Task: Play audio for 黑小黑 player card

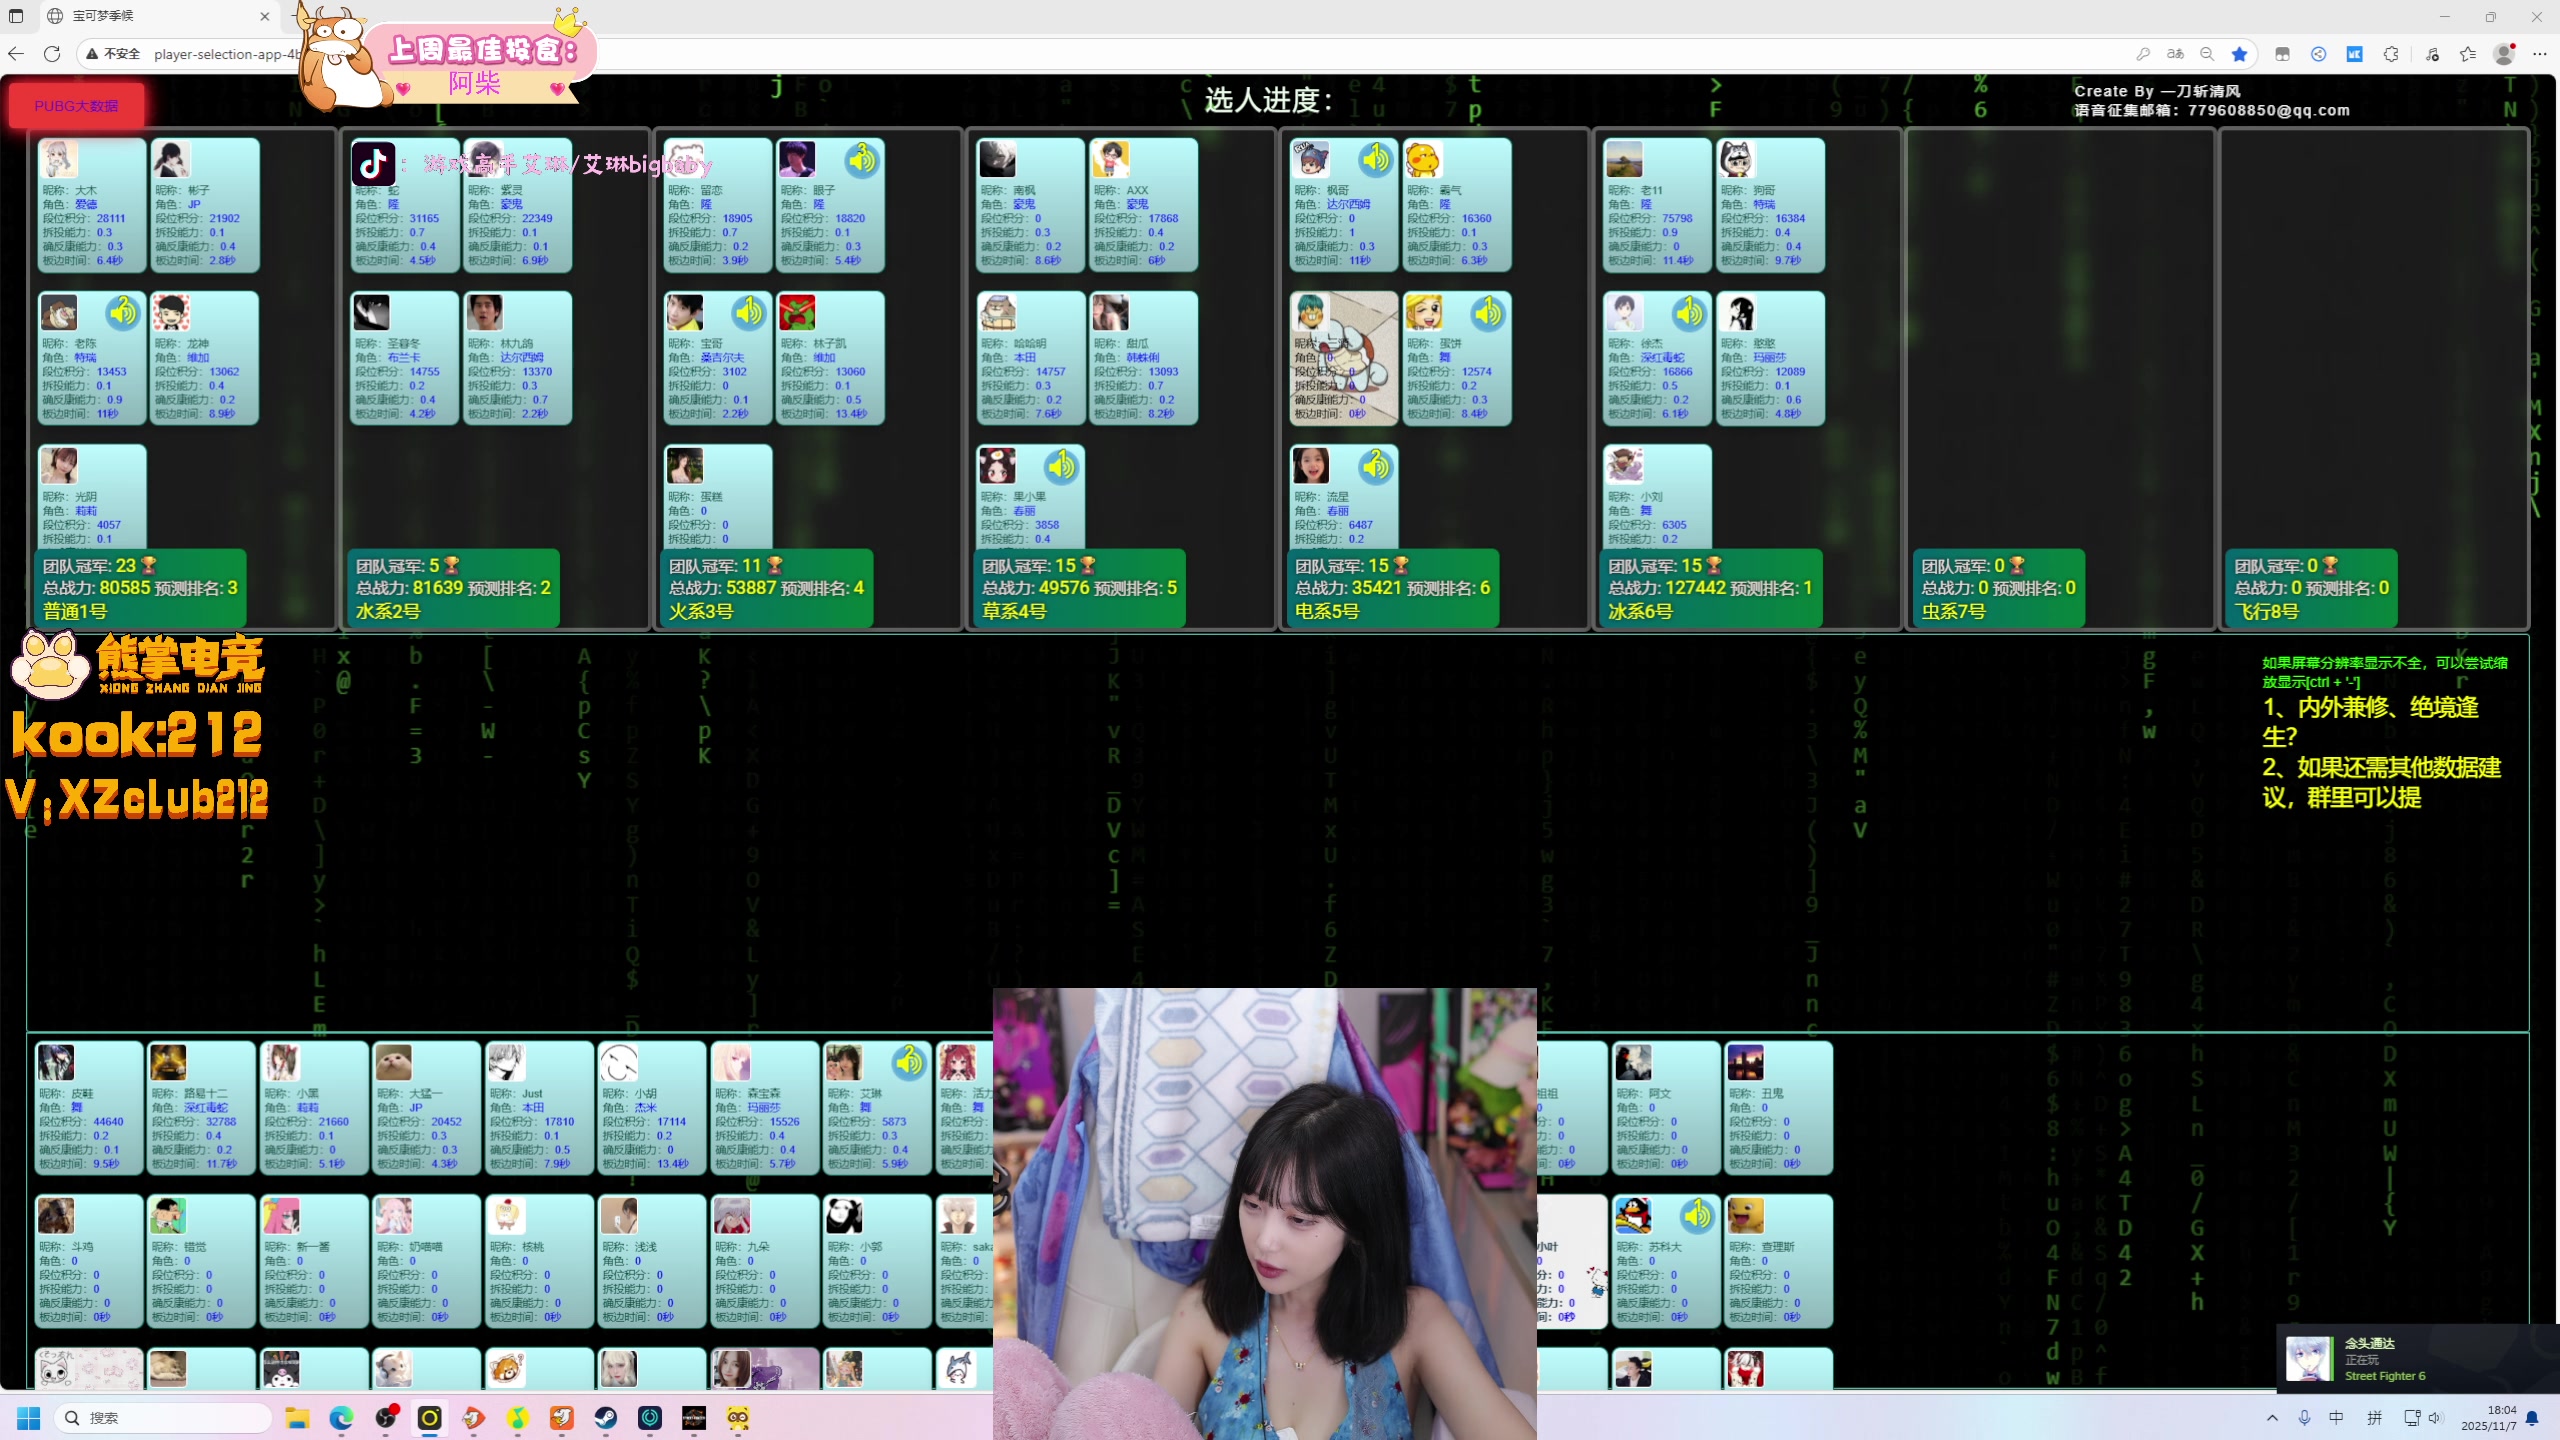Action: (x=1062, y=466)
